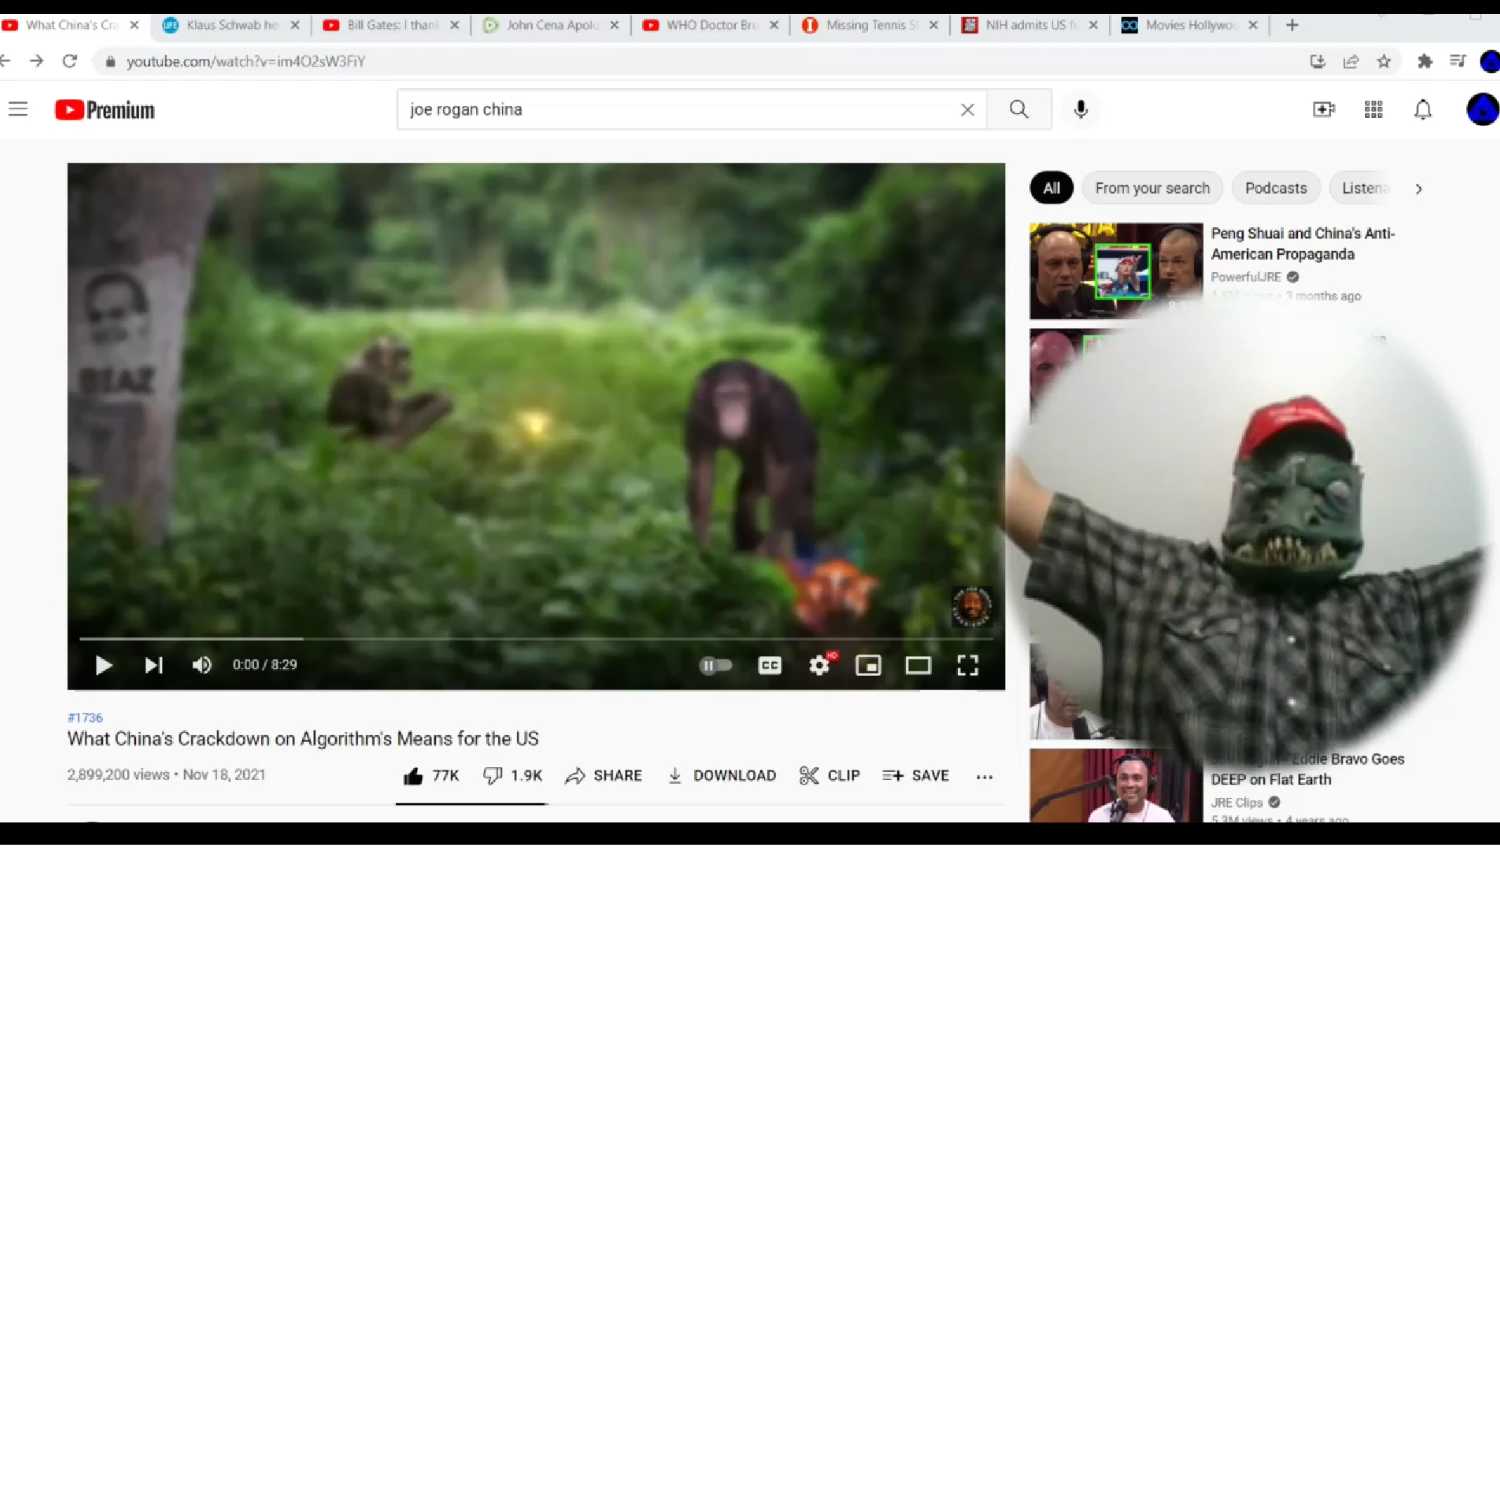1500x1500 pixels.
Task: Switch to theater mode
Action: tap(917, 666)
